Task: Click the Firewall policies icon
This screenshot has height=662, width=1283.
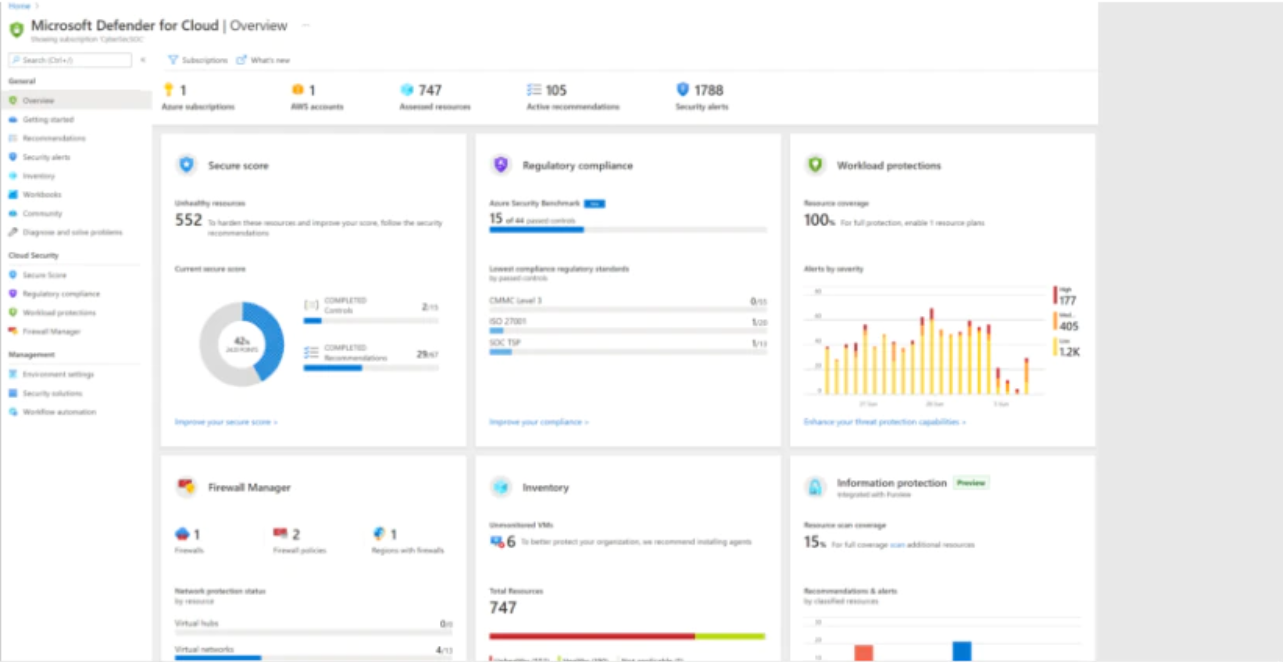Action: point(280,535)
